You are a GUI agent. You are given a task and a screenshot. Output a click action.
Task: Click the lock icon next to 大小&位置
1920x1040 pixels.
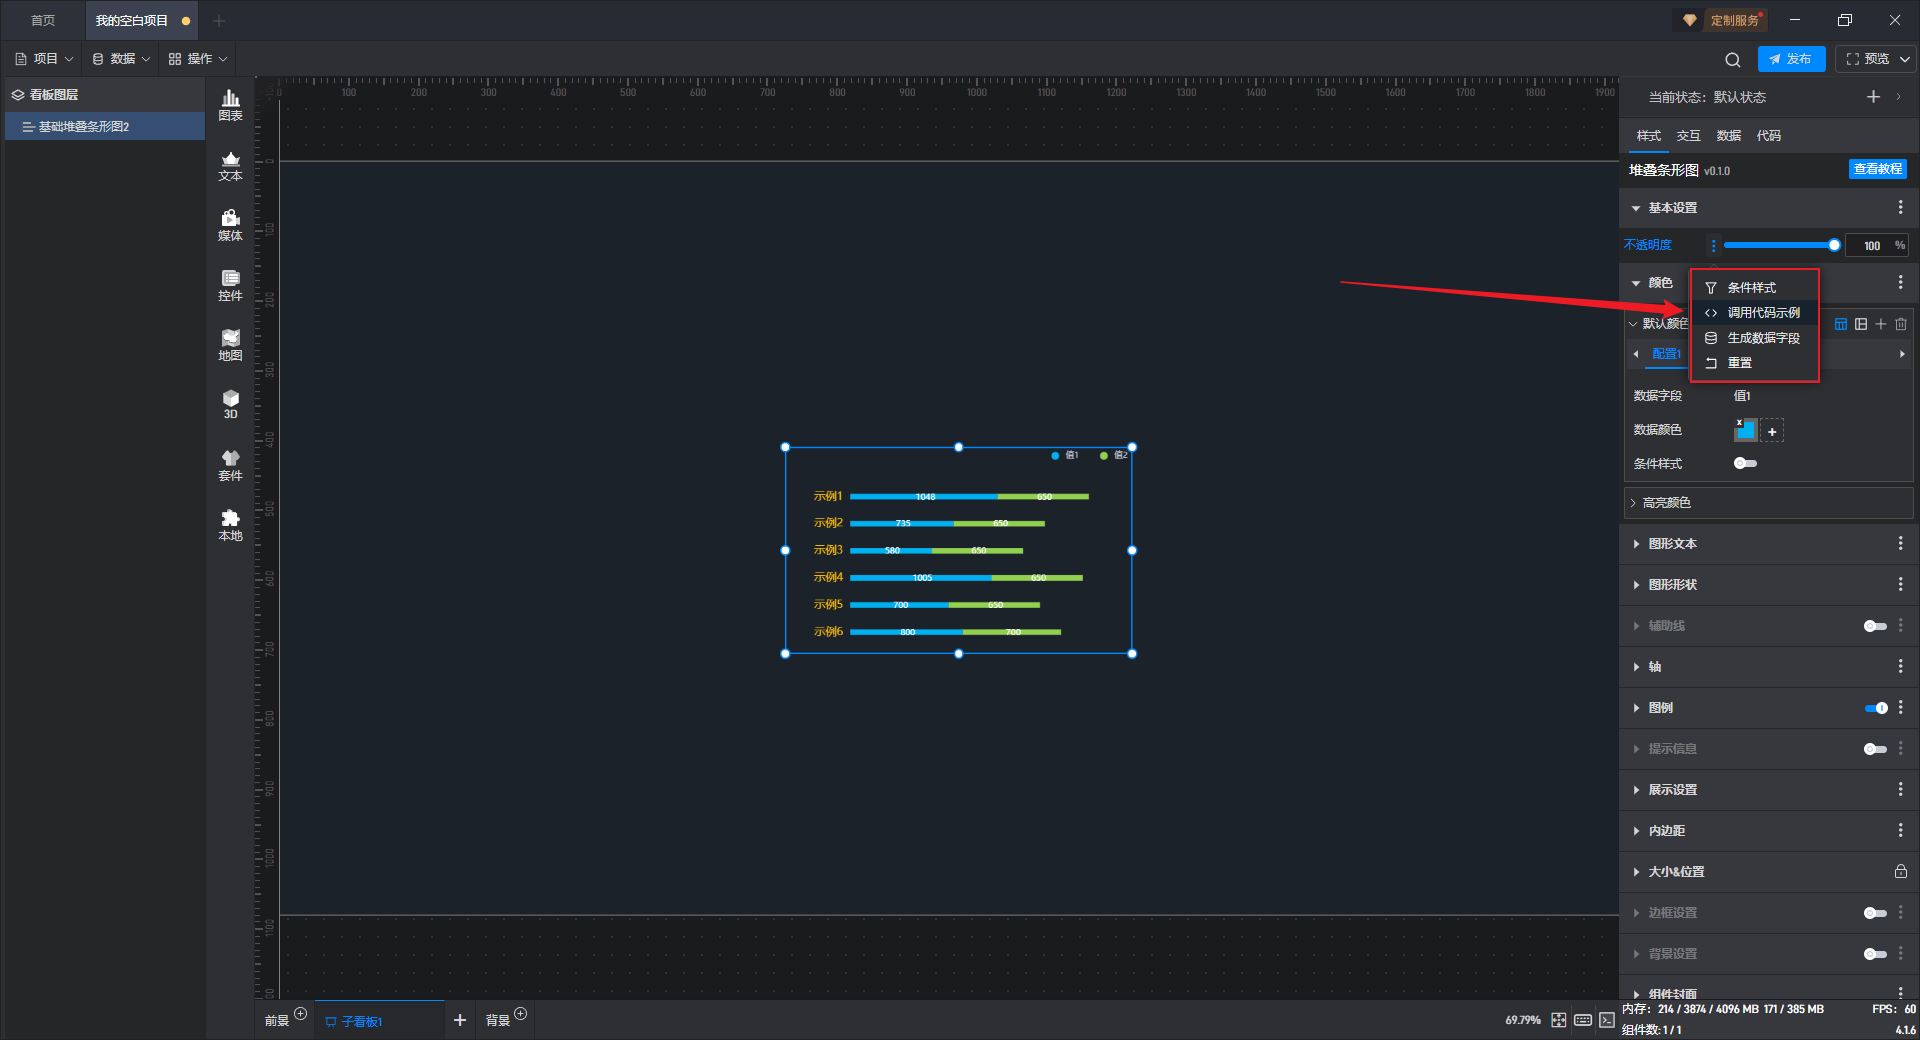click(x=1900, y=871)
